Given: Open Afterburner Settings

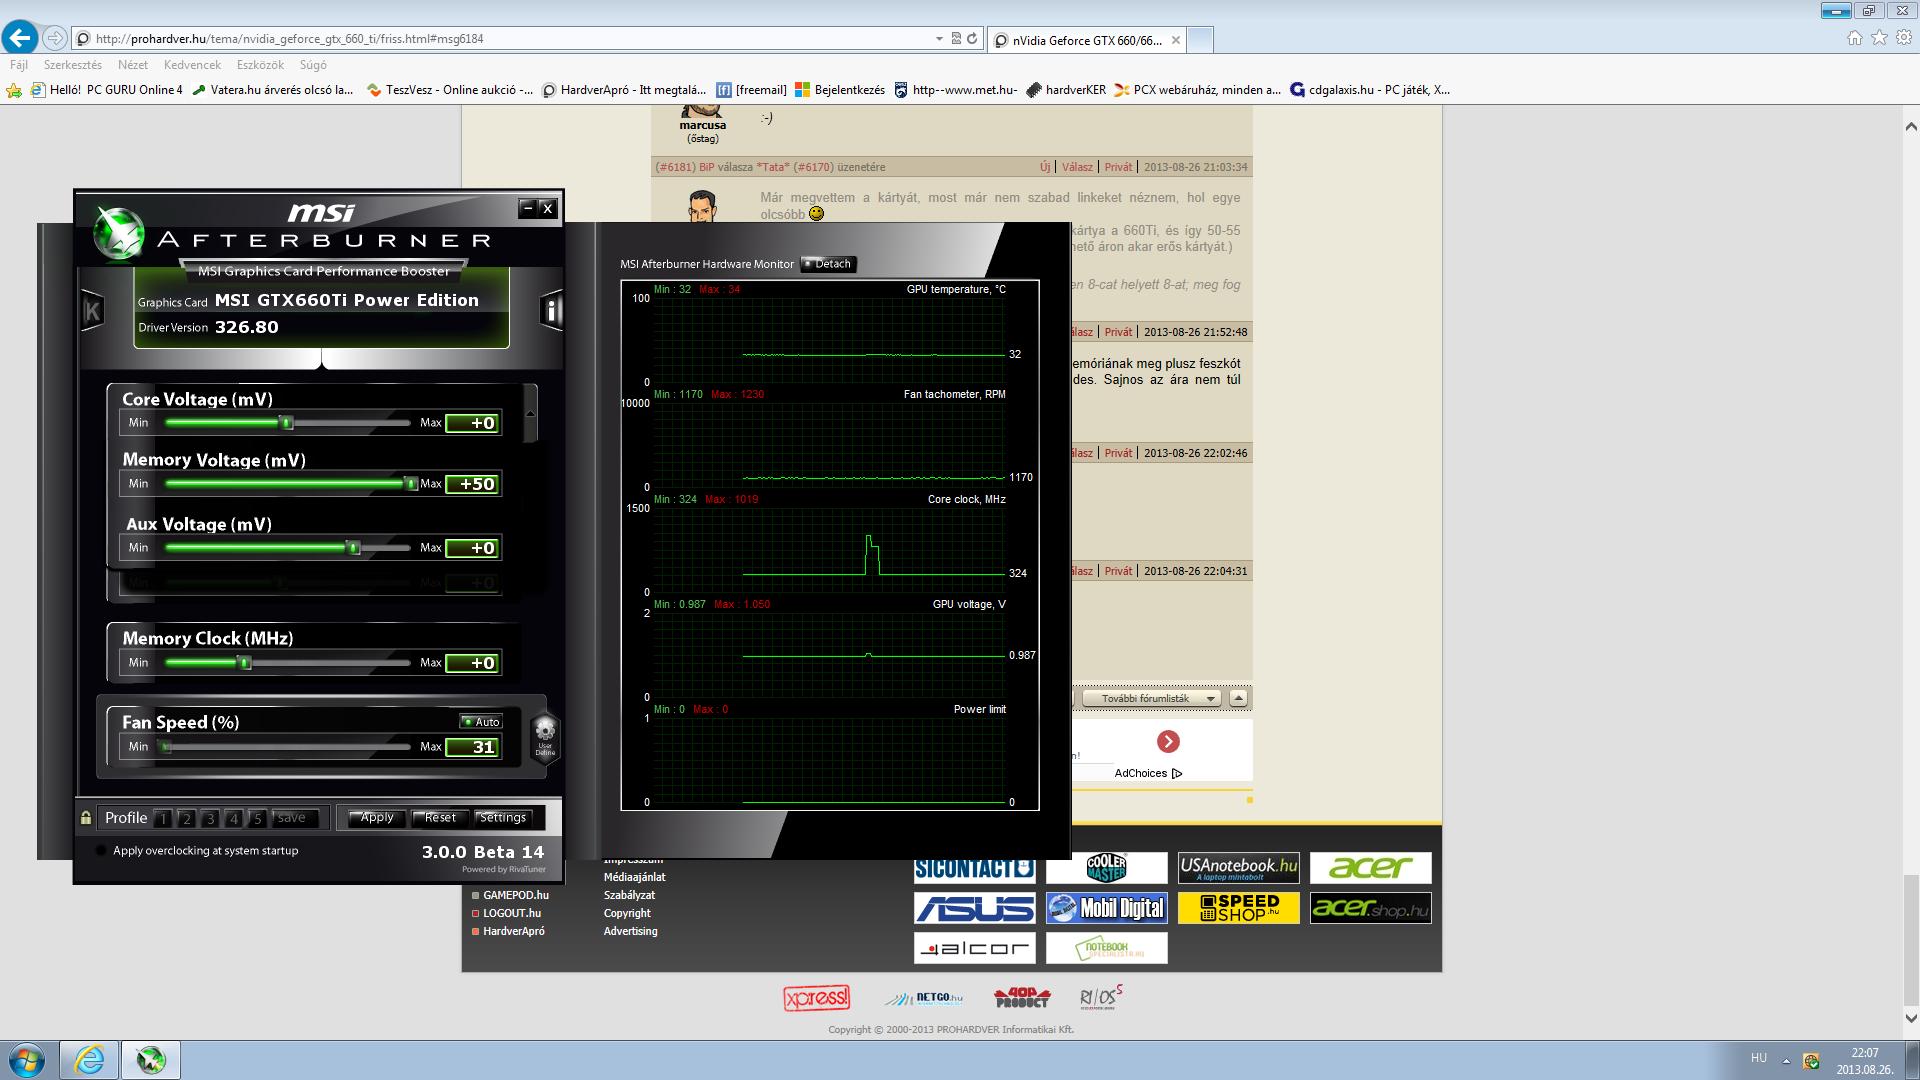Looking at the screenshot, I should (503, 817).
